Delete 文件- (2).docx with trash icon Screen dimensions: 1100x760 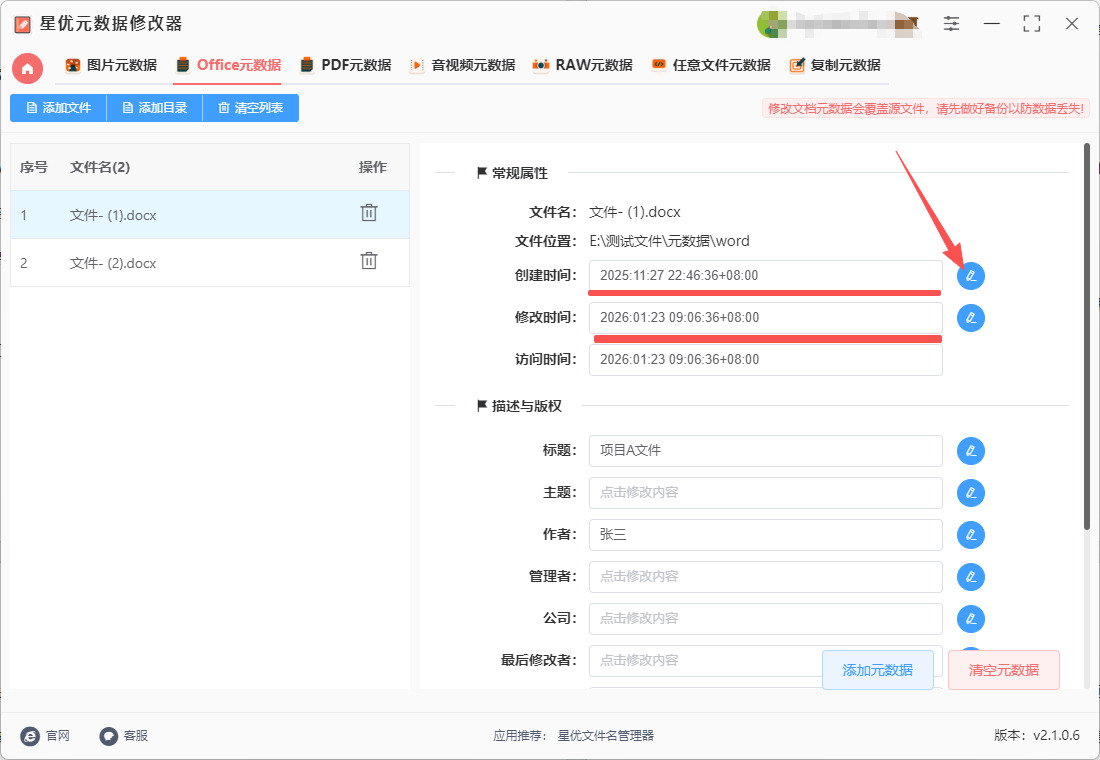click(x=369, y=261)
